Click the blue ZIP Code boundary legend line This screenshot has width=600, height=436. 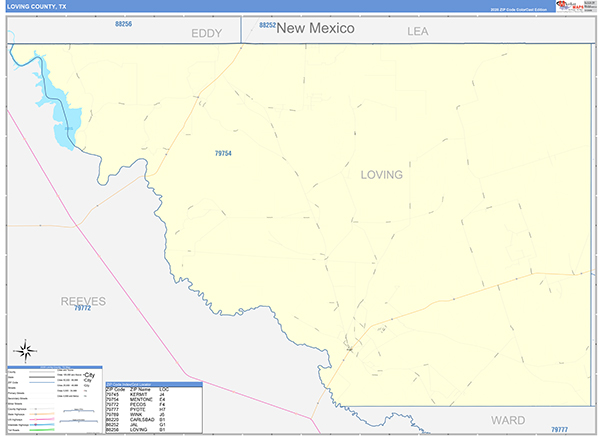coord(42,382)
